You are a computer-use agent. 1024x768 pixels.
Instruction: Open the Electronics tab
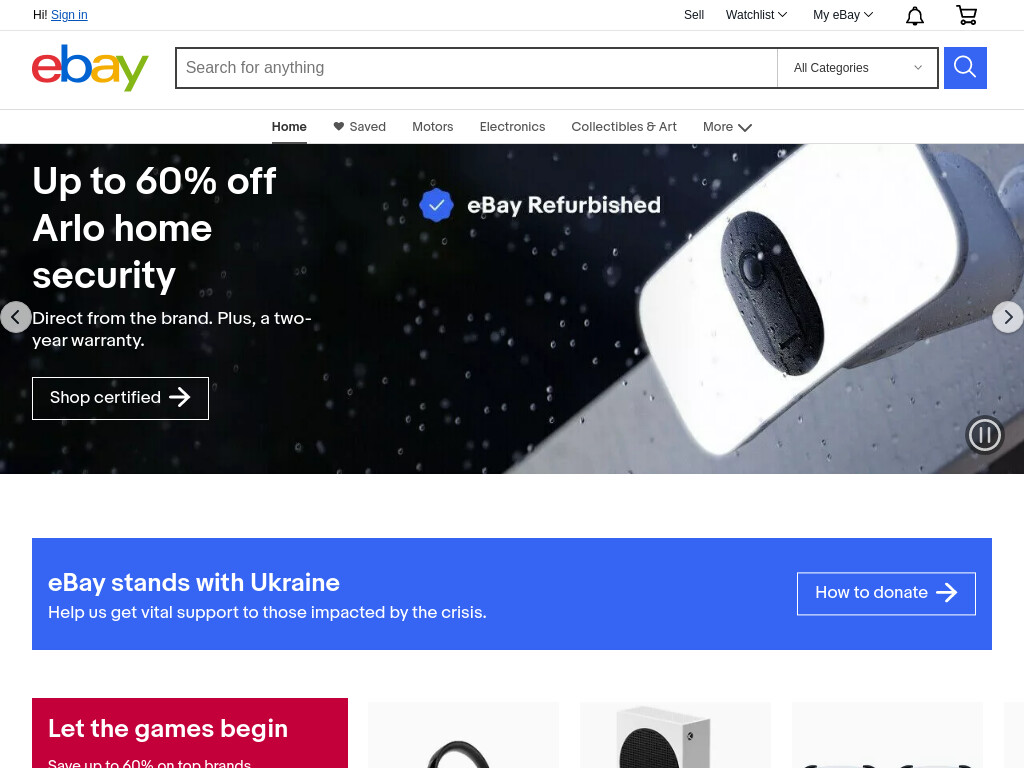click(x=512, y=127)
